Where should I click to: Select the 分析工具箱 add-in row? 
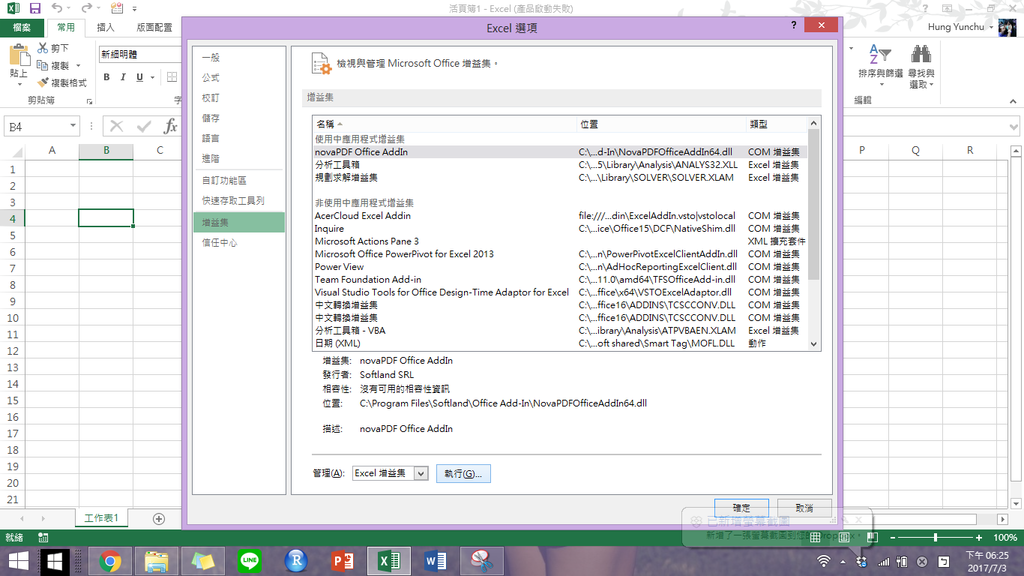coord(560,165)
